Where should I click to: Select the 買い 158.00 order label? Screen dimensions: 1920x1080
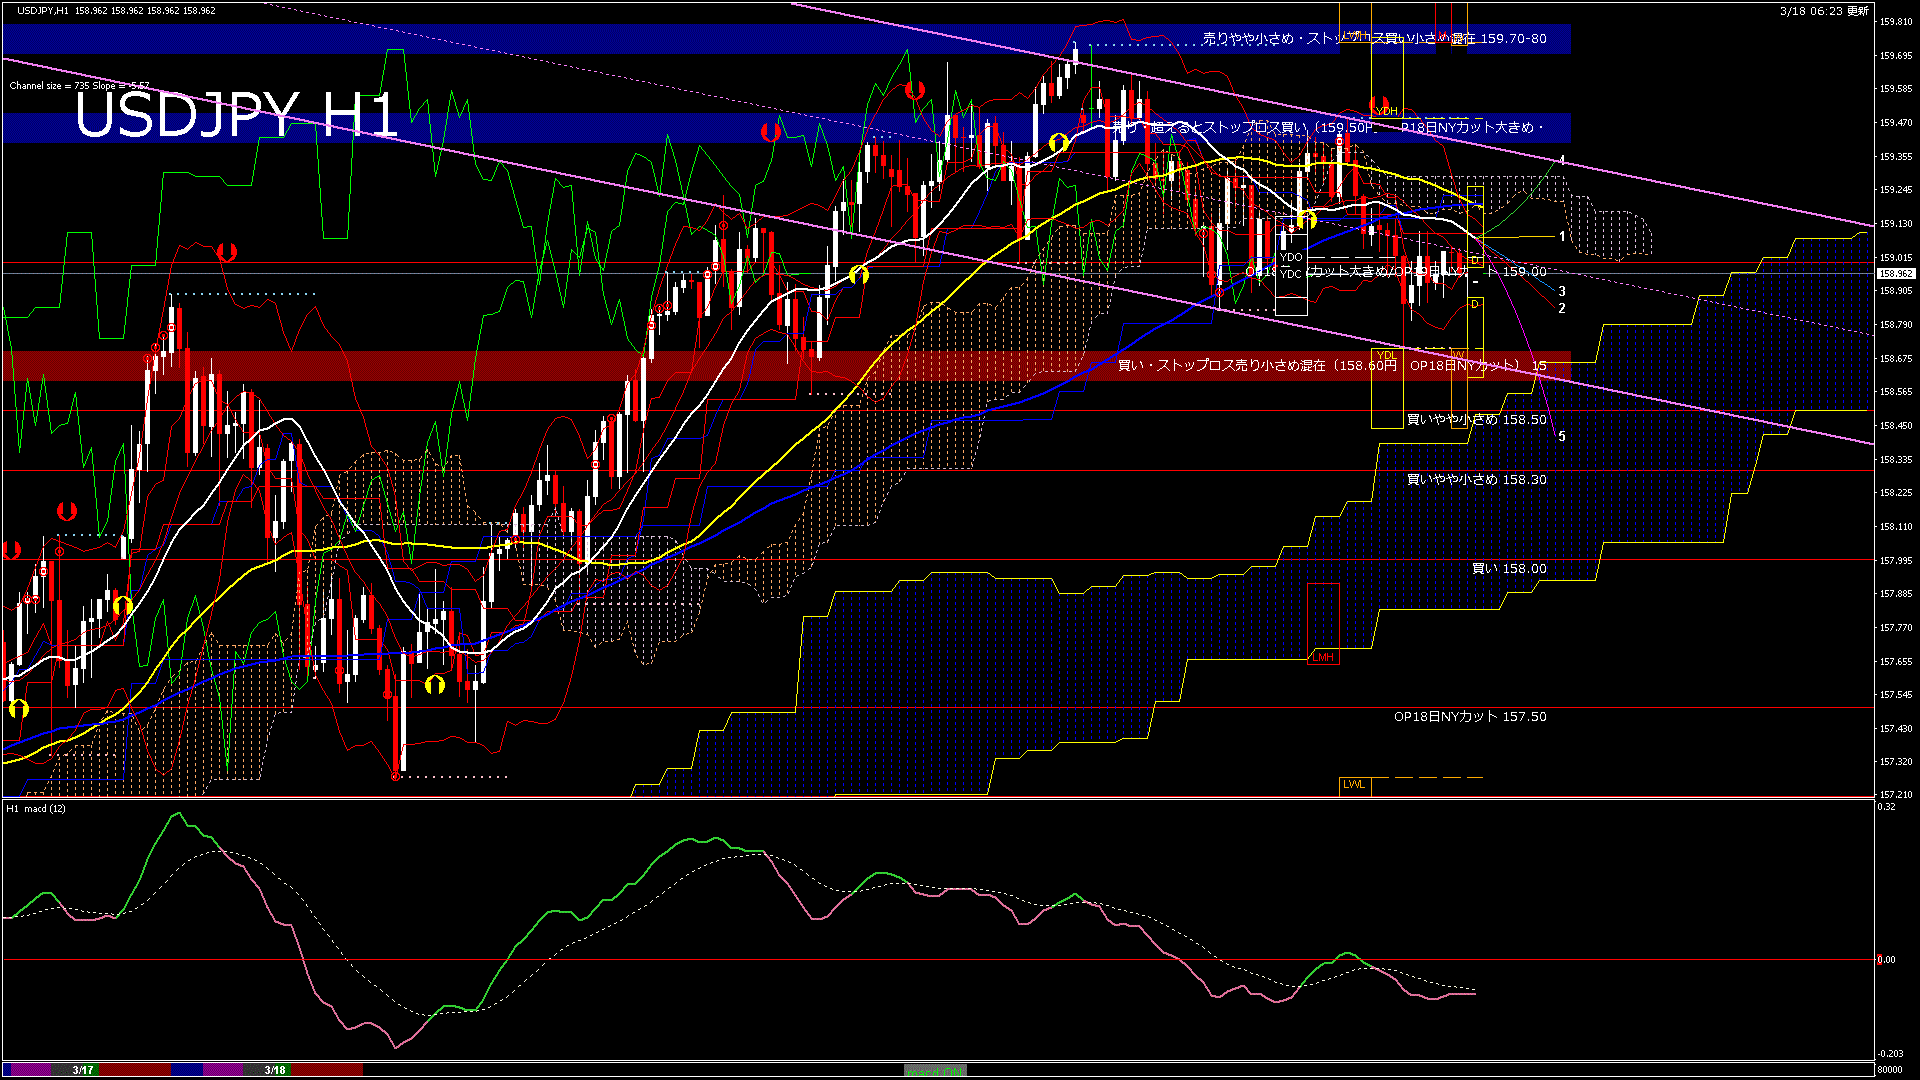(x=1508, y=569)
